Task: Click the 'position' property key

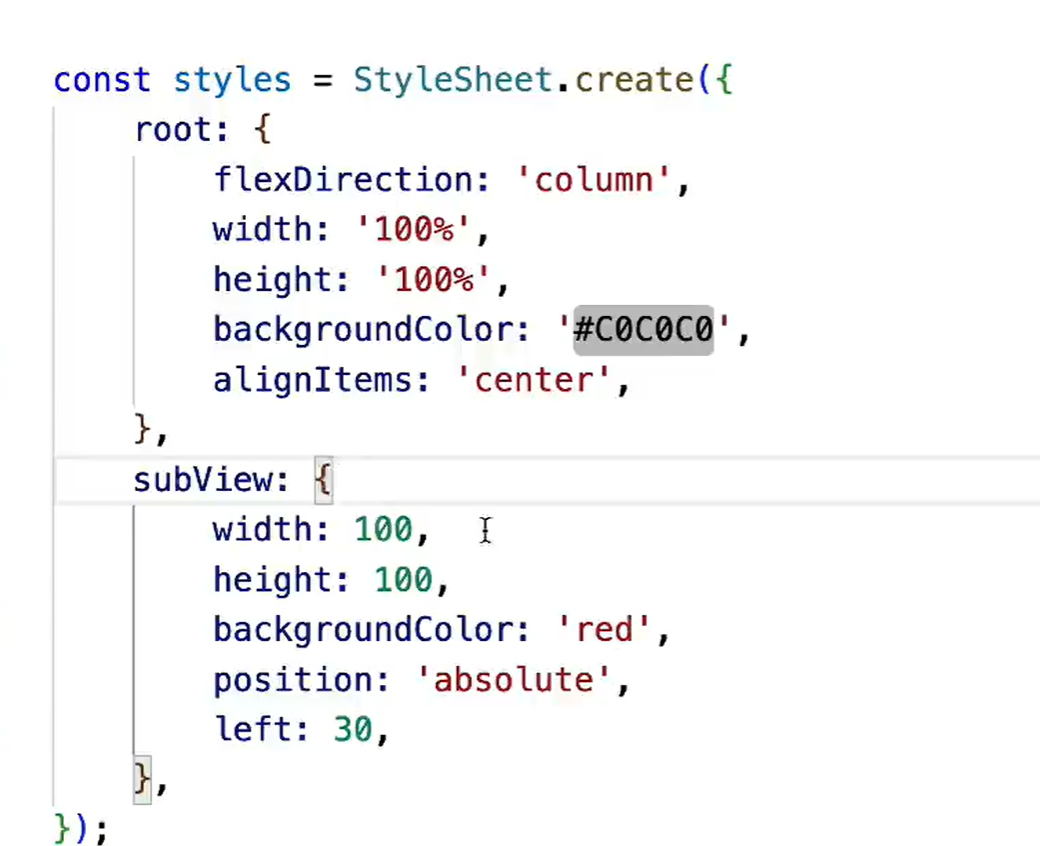Action: pyautogui.click(x=293, y=681)
